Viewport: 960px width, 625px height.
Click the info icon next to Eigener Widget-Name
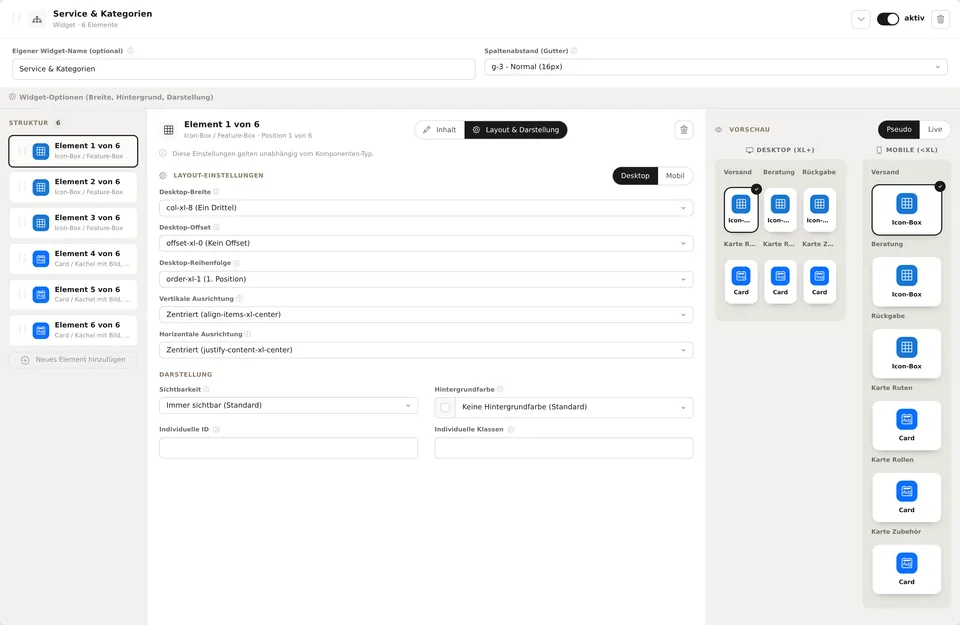(130, 51)
